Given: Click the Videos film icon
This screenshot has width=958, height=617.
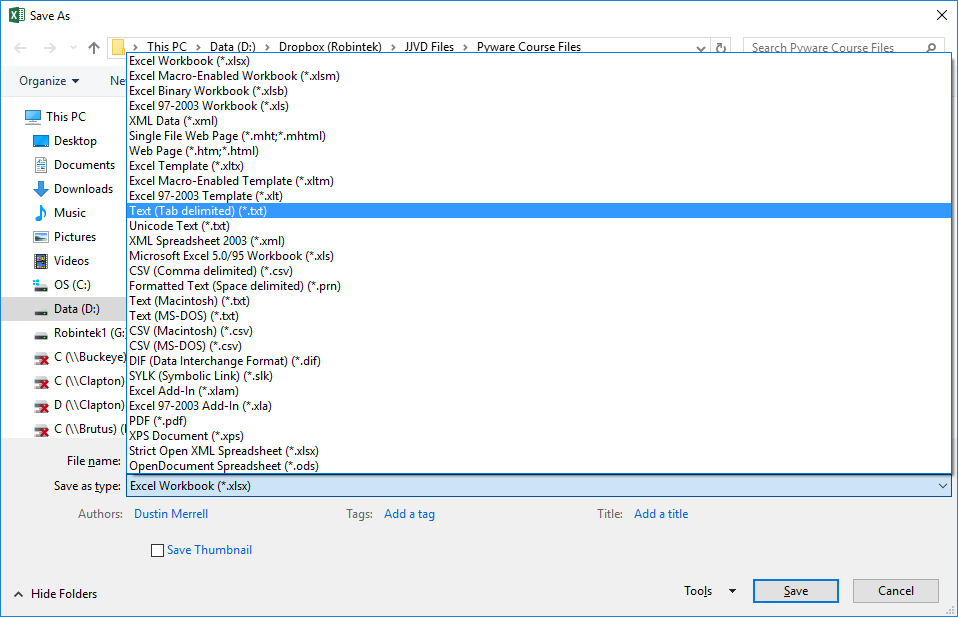Looking at the screenshot, I should pyautogui.click(x=41, y=261).
